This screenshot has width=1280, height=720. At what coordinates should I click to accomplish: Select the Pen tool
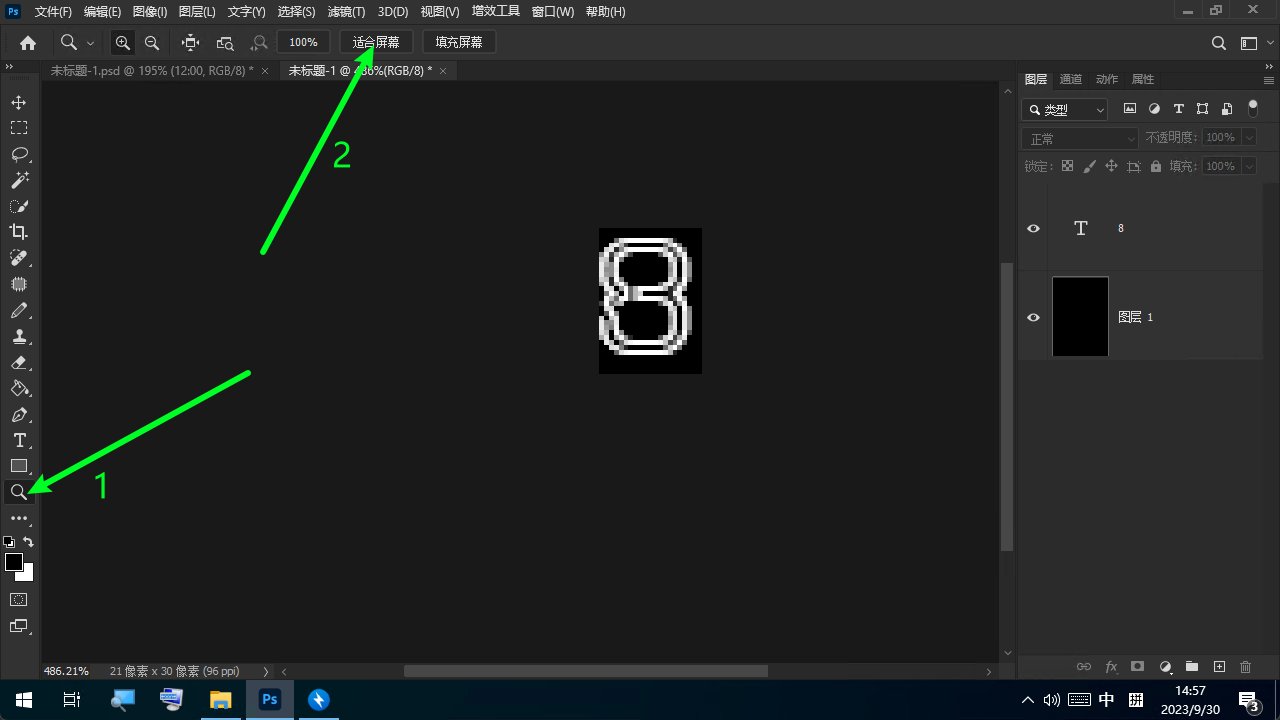pos(19,414)
